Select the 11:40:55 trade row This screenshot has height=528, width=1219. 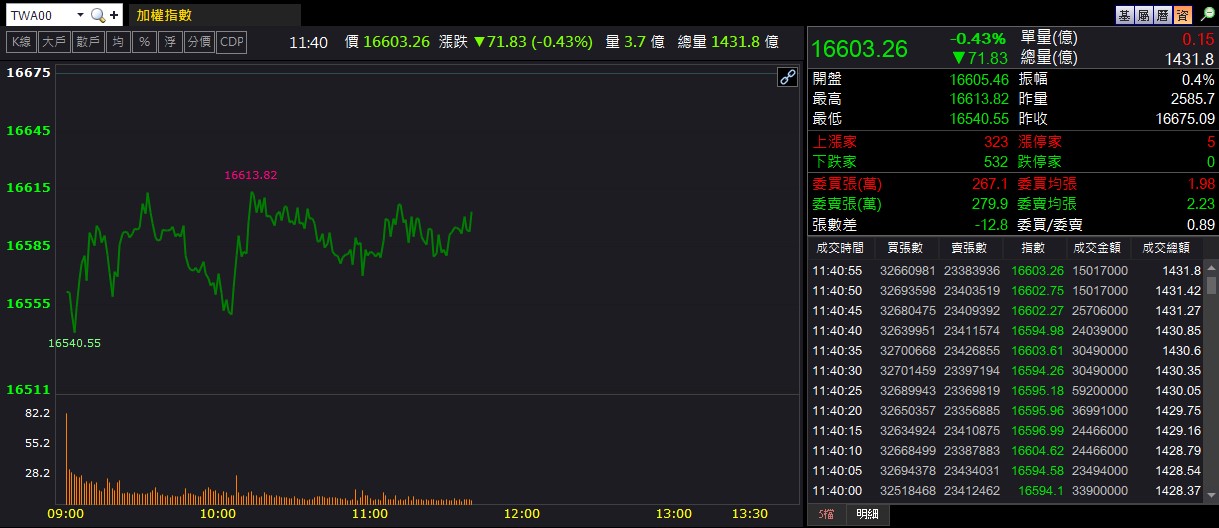click(x=1006, y=270)
